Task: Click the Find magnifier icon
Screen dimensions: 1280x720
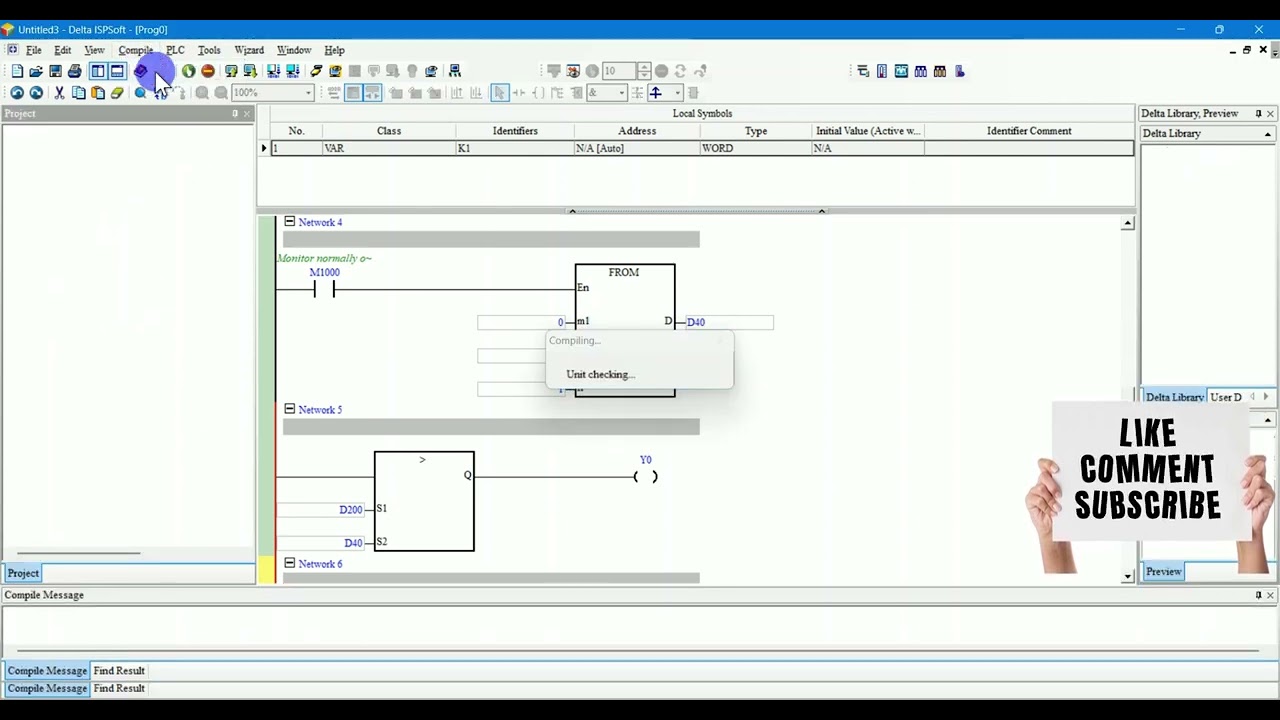Action: coord(141,93)
